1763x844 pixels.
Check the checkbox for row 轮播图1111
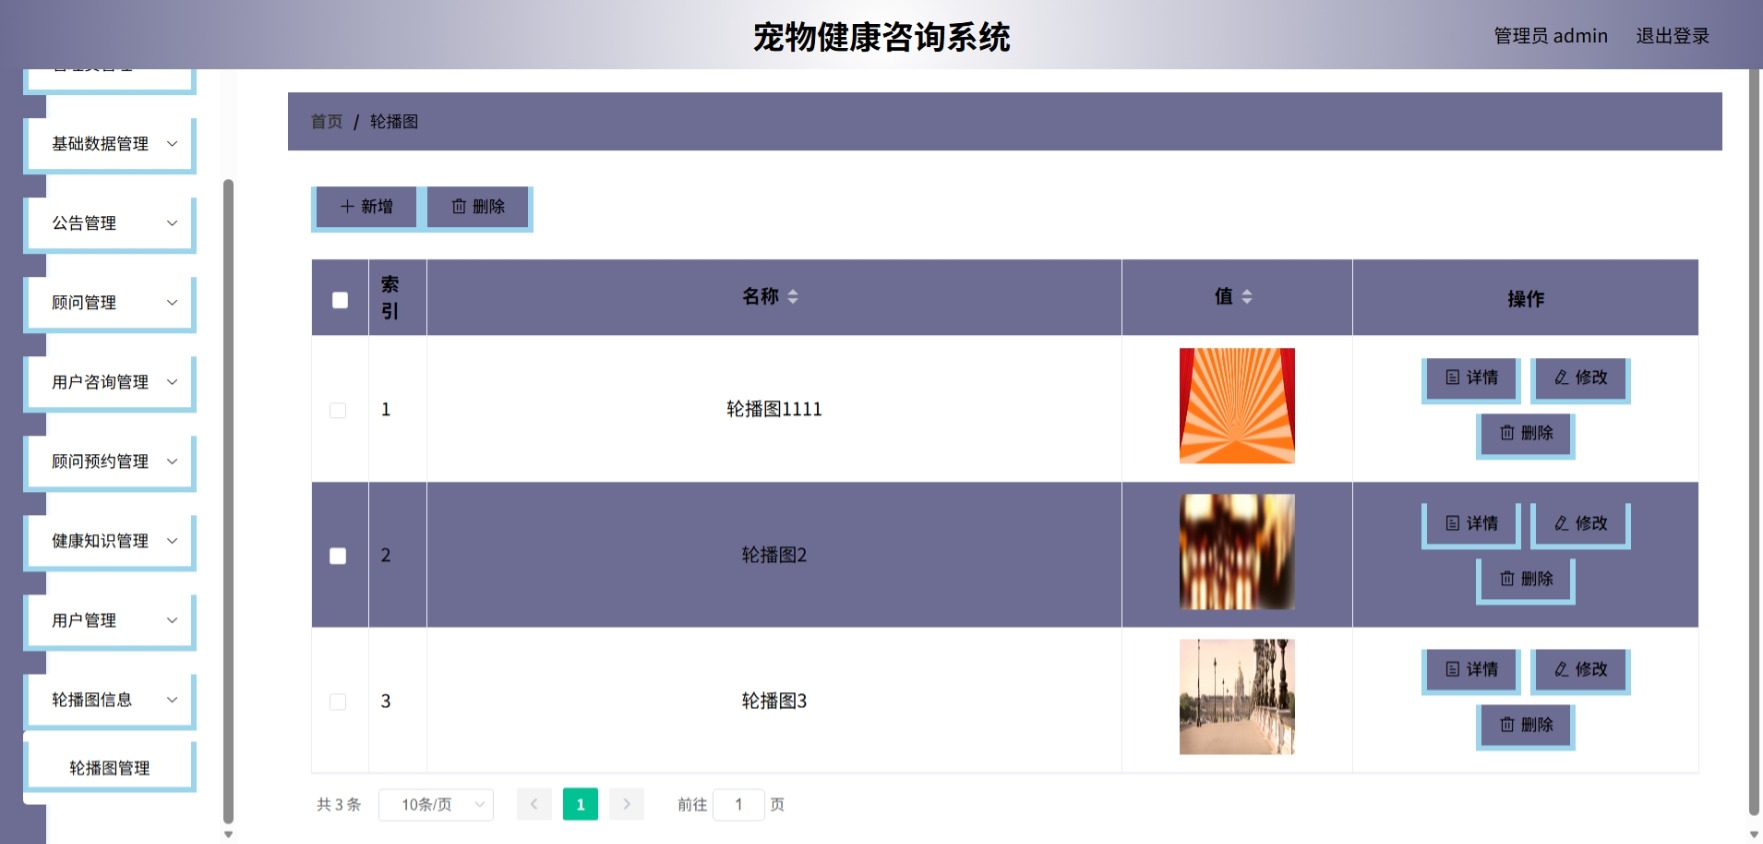click(338, 410)
